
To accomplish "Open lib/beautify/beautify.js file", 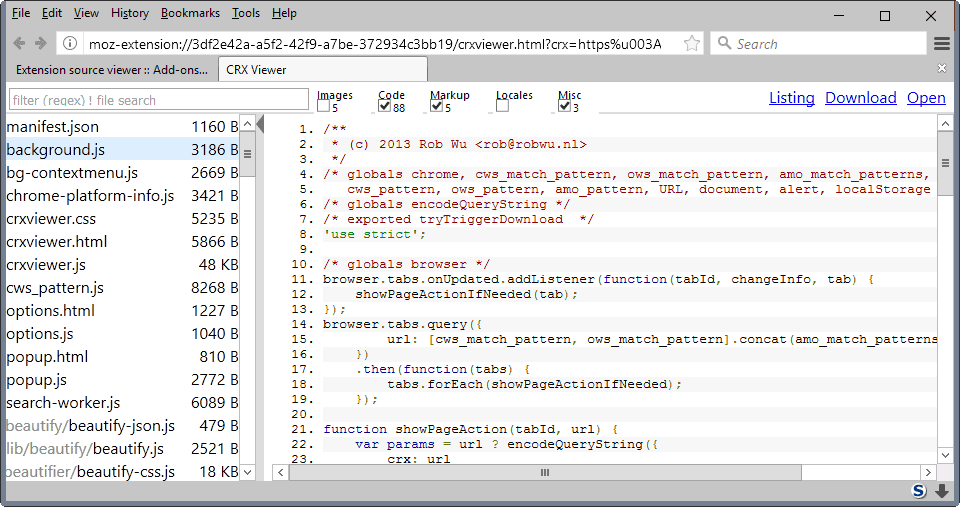I will [x=122, y=449].
